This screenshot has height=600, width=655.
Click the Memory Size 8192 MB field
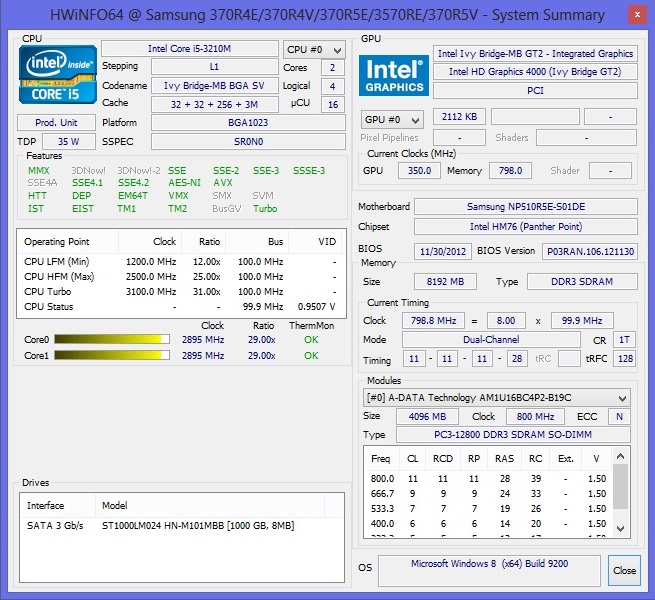point(445,281)
